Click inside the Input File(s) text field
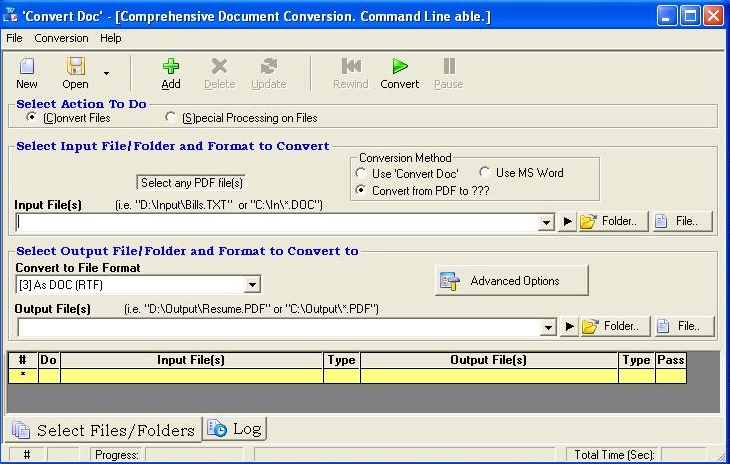Screen dimensions: 730x464 pyautogui.click(x=277, y=222)
